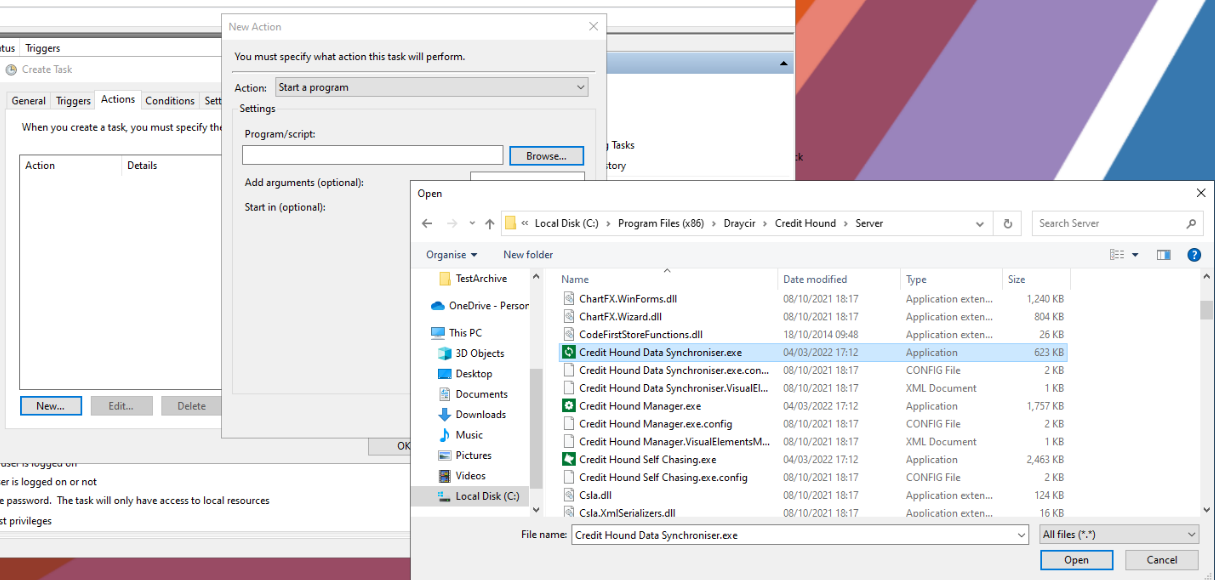Click the Program/script input field

[373, 155]
